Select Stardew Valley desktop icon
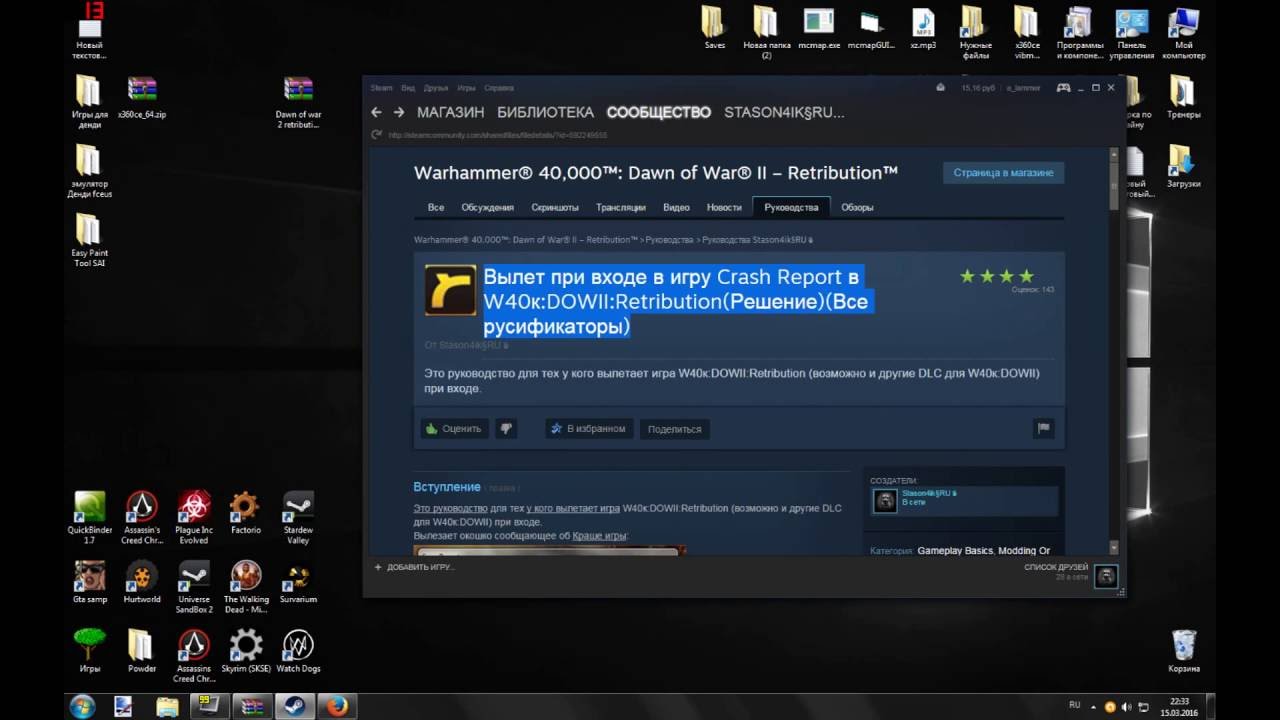1280x720 pixels. click(x=298, y=516)
